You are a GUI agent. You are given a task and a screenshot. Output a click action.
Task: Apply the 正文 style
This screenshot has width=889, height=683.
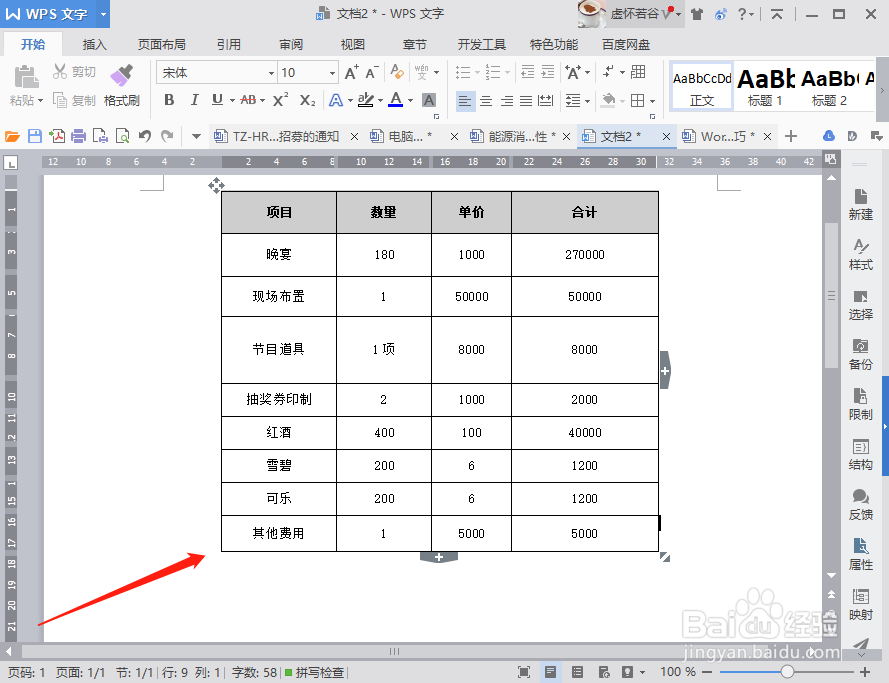point(701,87)
